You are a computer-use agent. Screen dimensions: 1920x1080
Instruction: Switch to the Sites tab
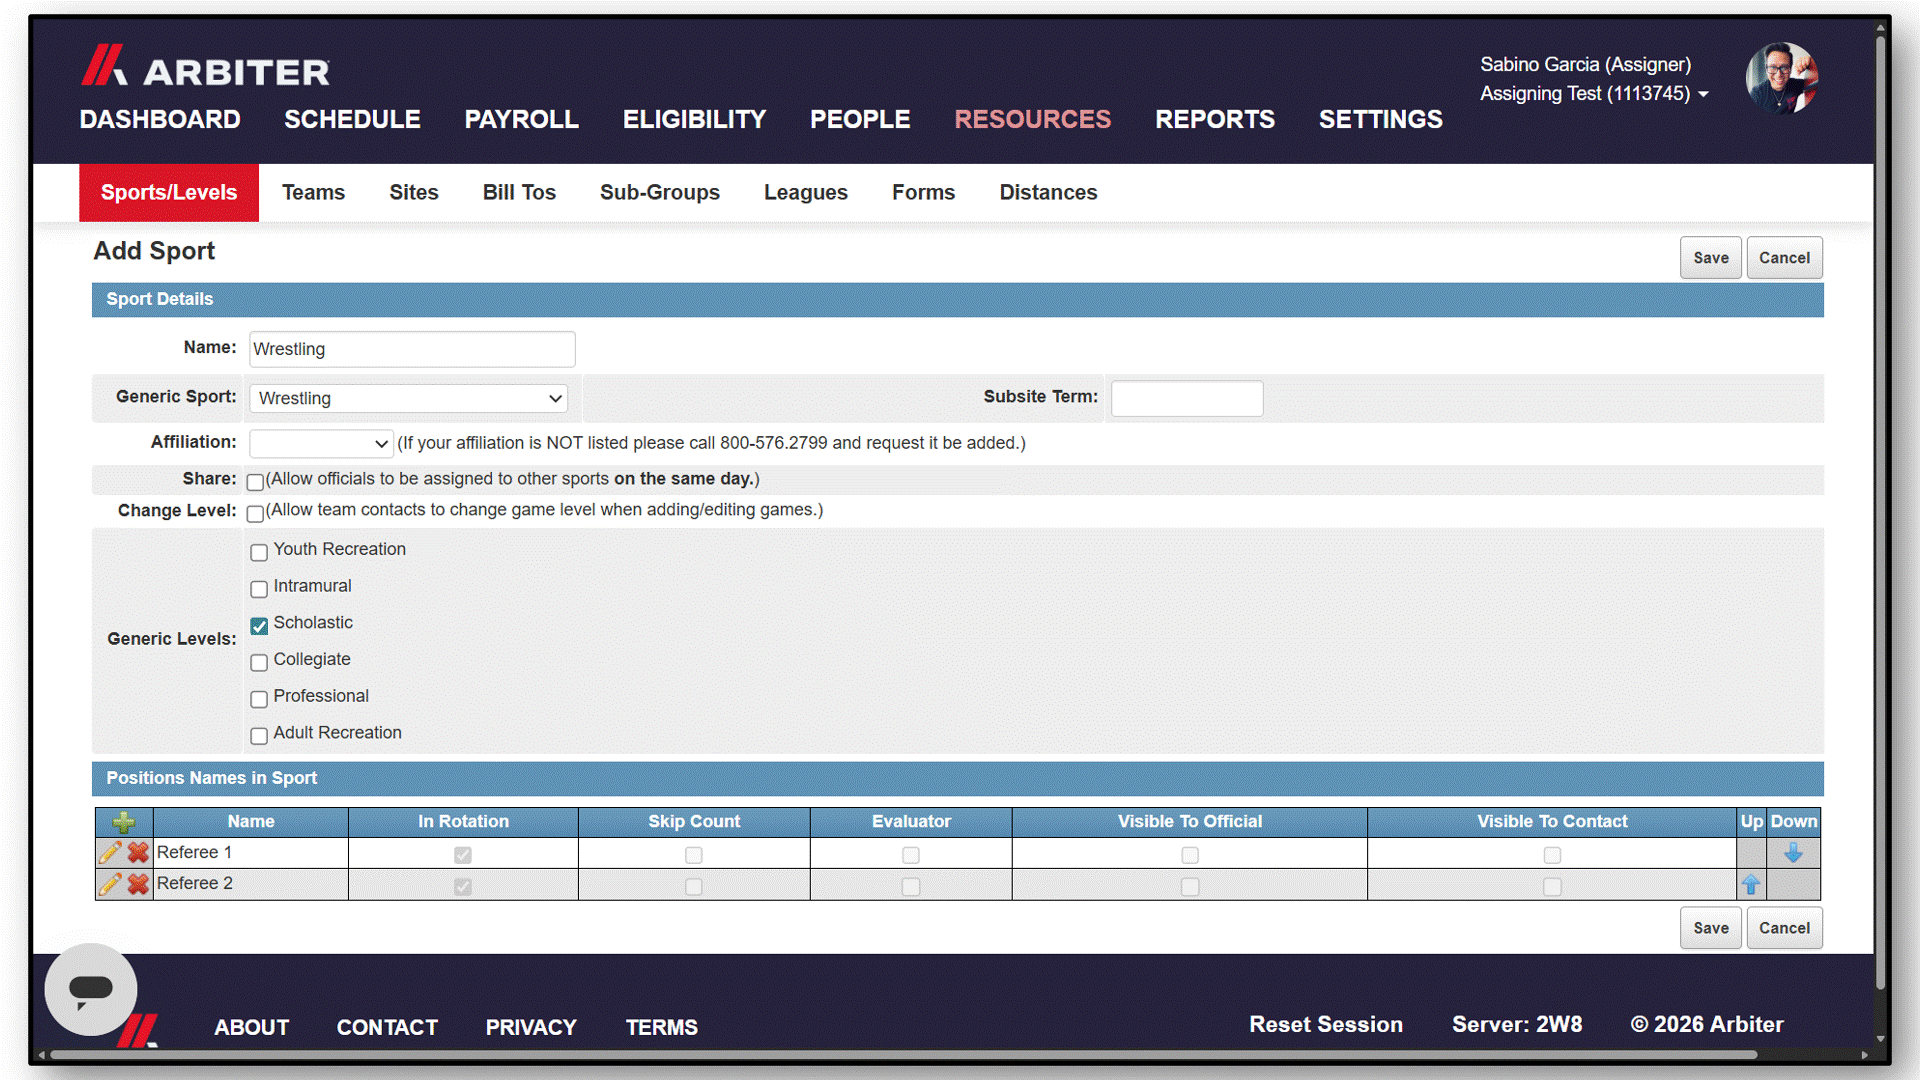pyautogui.click(x=414, y=192)
